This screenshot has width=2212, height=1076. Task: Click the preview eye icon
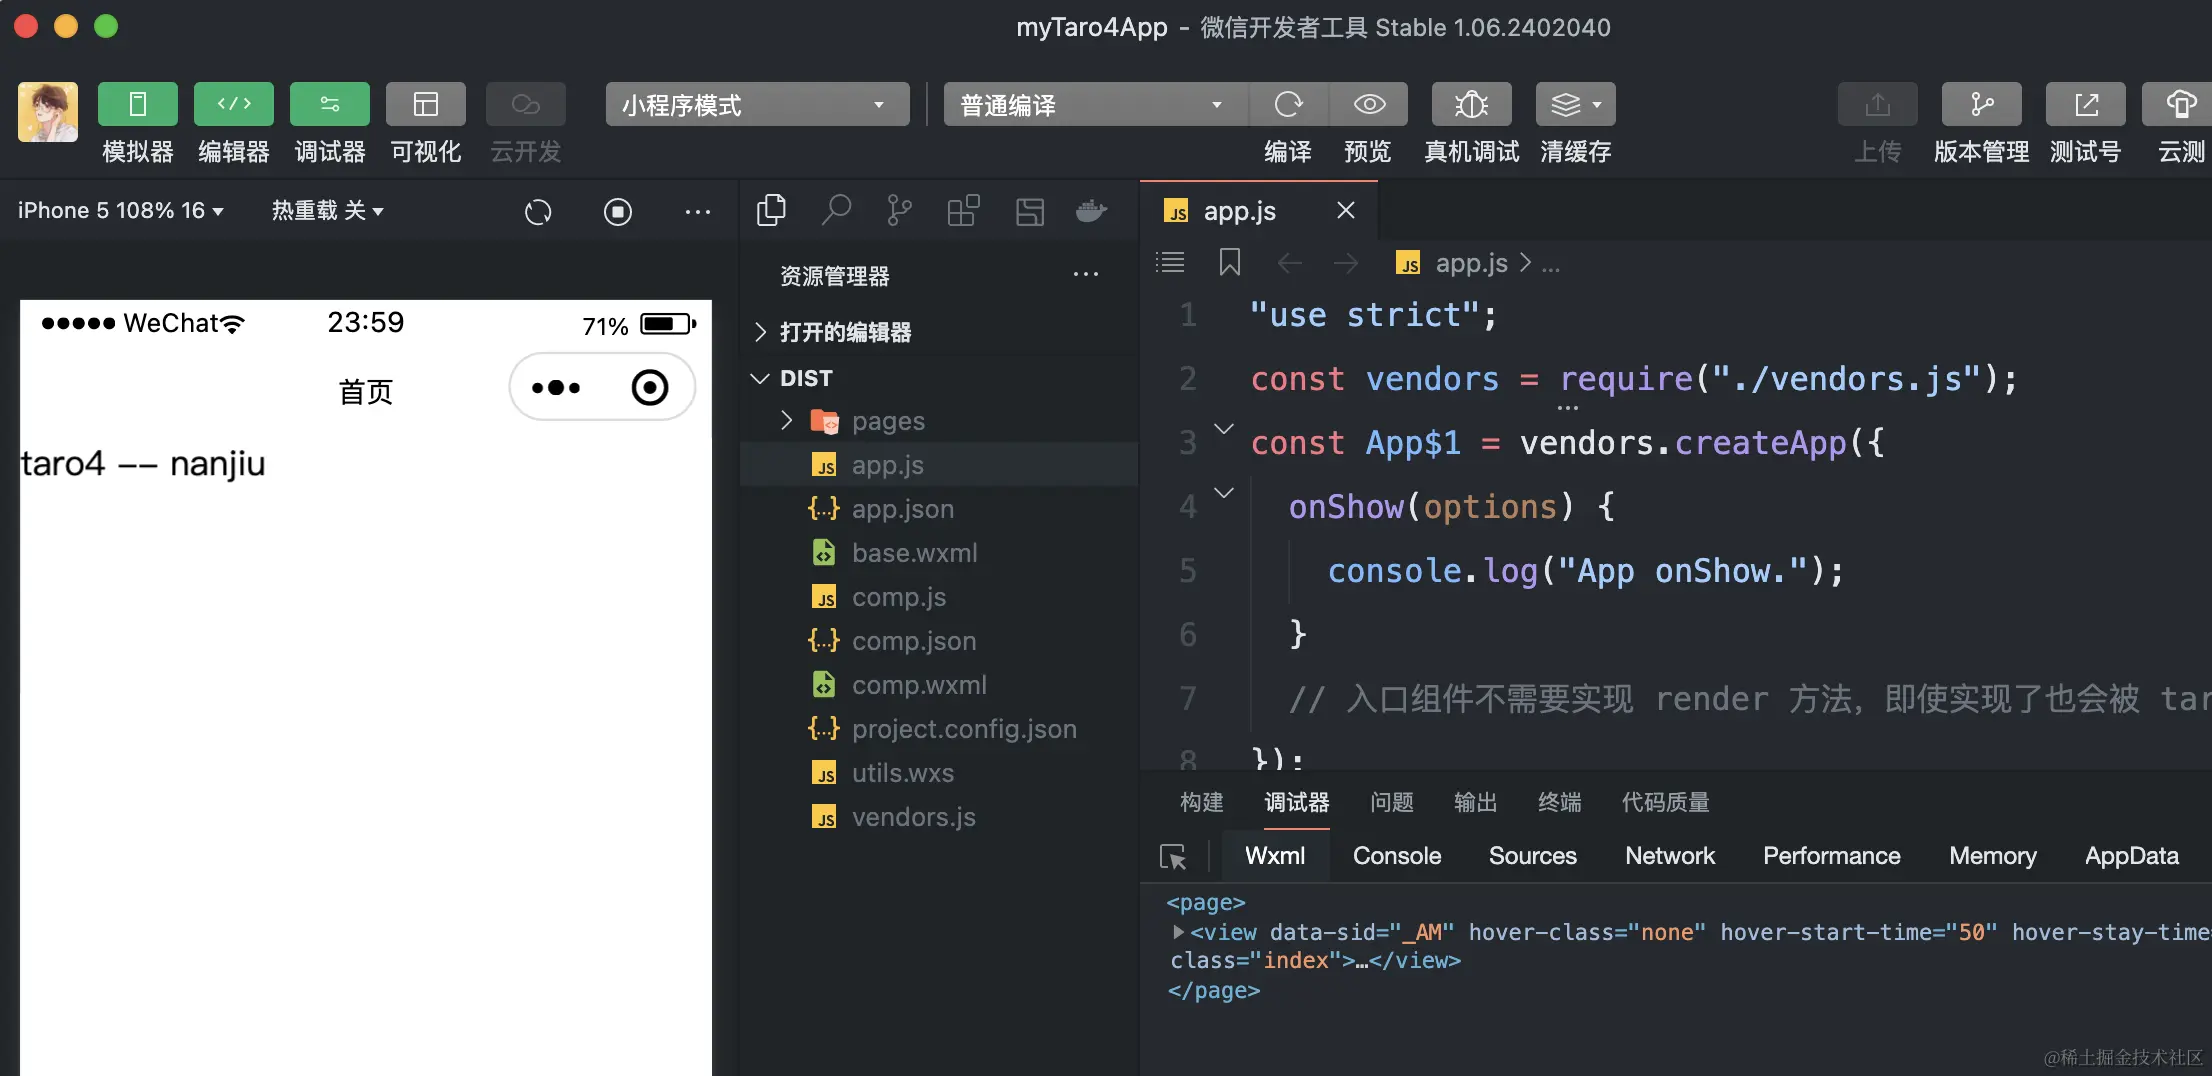tap(1369, 104)
